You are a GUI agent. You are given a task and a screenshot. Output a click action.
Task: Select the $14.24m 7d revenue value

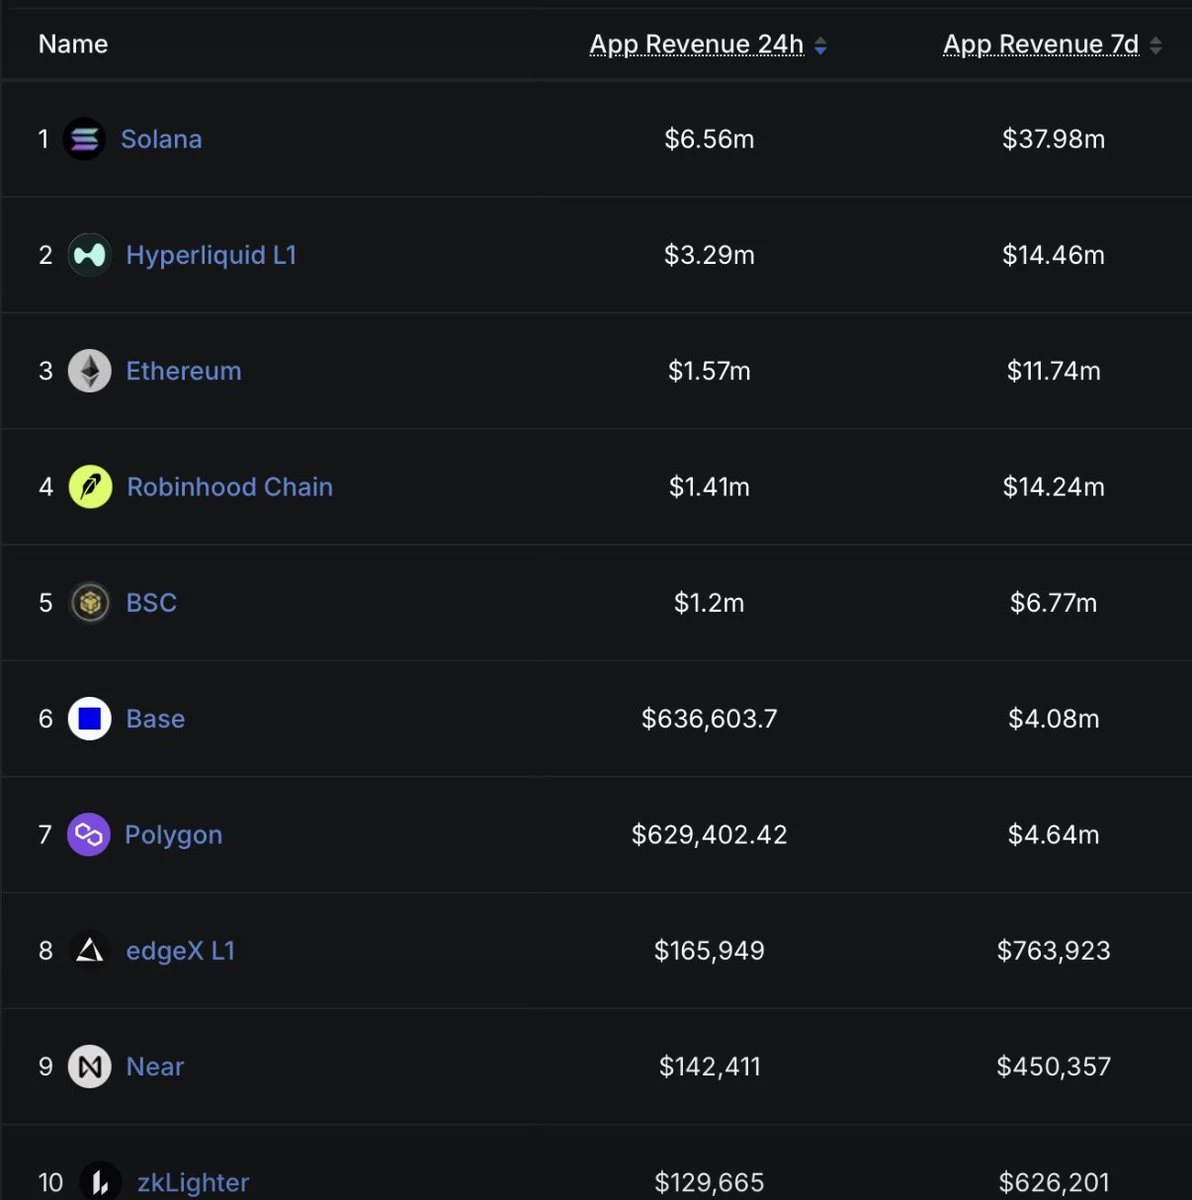click(x=1053, y=487)
